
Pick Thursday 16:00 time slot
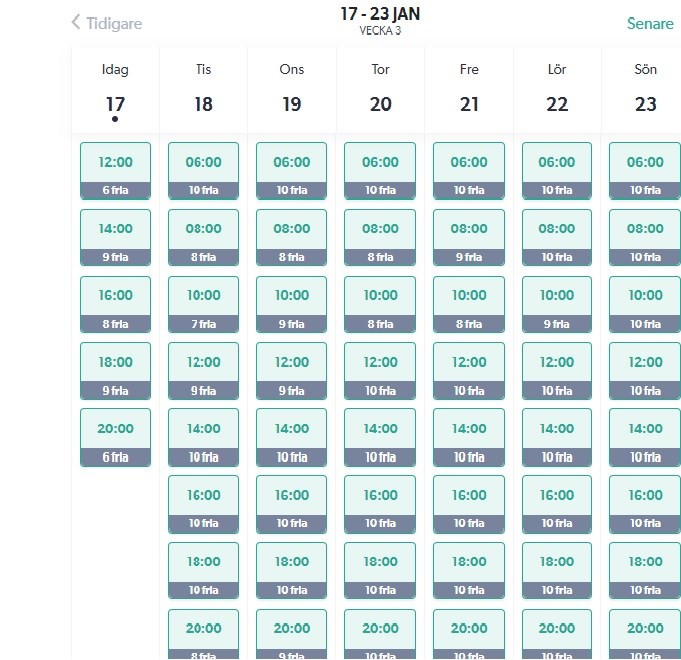click(380, 503)
